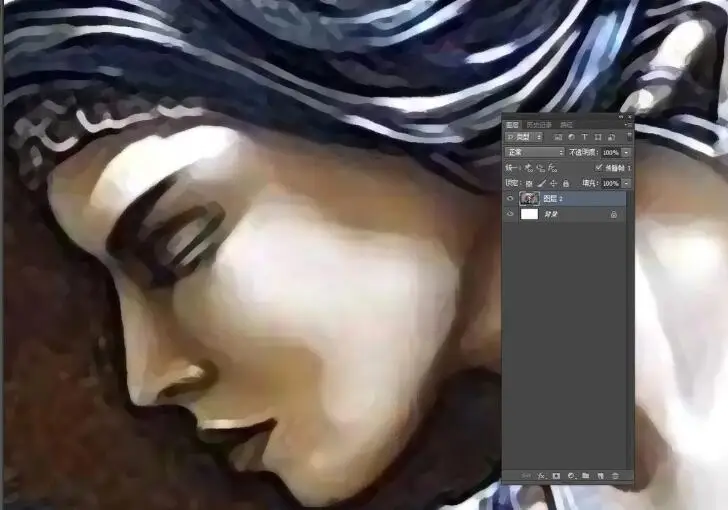Toggle the layer filtering switch
This screenshot has height=510, width=728.
pyautogui.click(x=629, y=137)
